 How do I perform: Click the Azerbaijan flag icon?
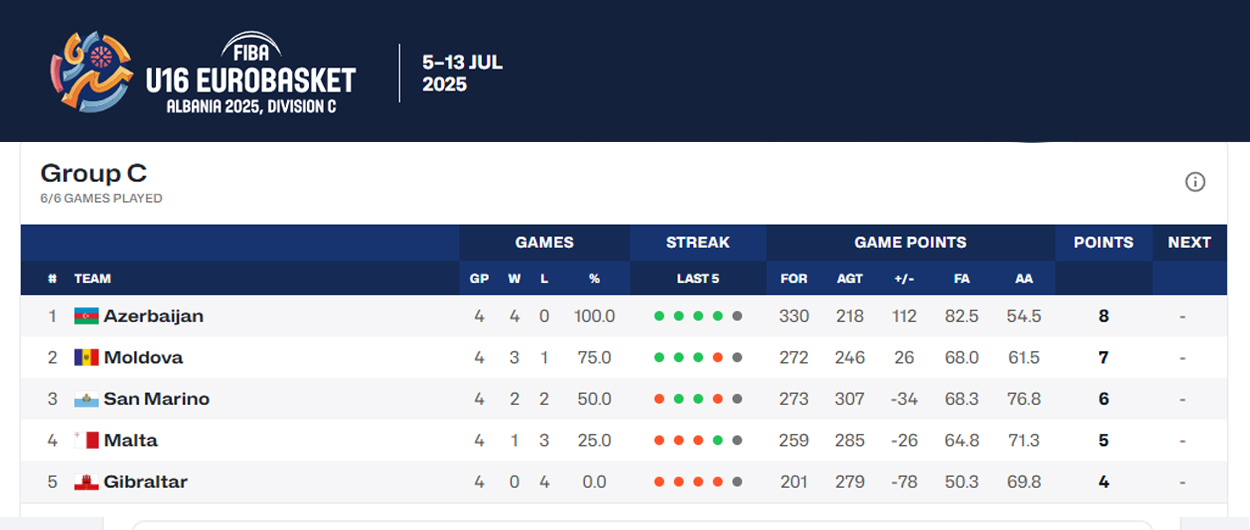86,316
